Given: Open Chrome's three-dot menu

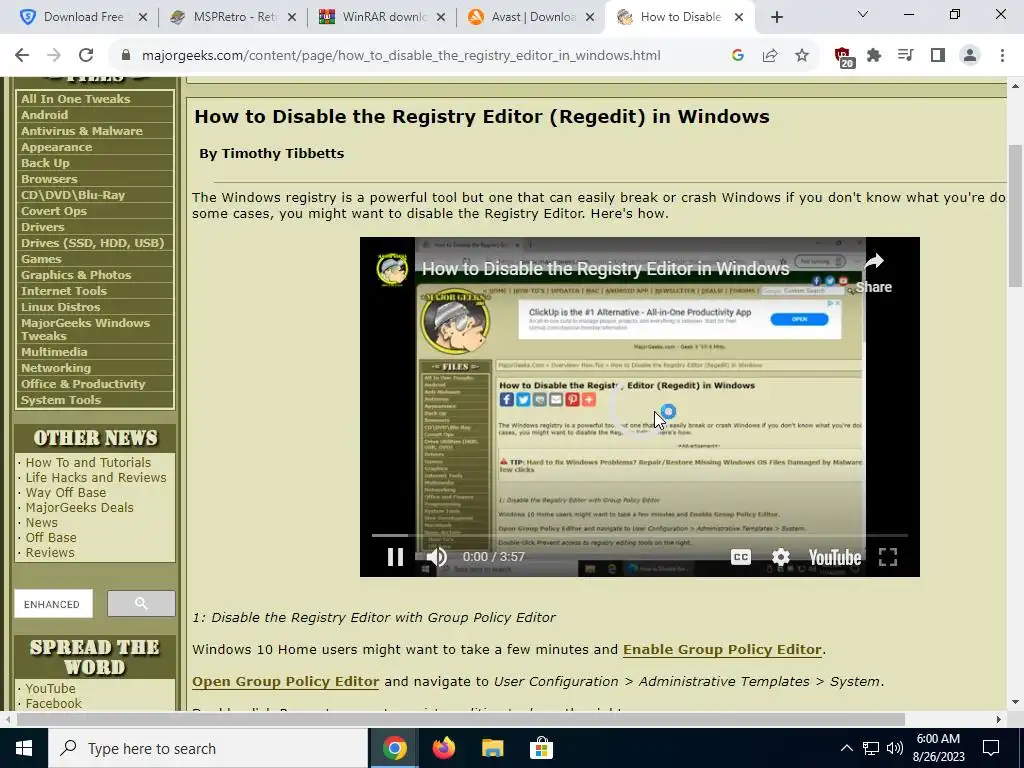Looking at the screenshot, I should [1002, 56].
